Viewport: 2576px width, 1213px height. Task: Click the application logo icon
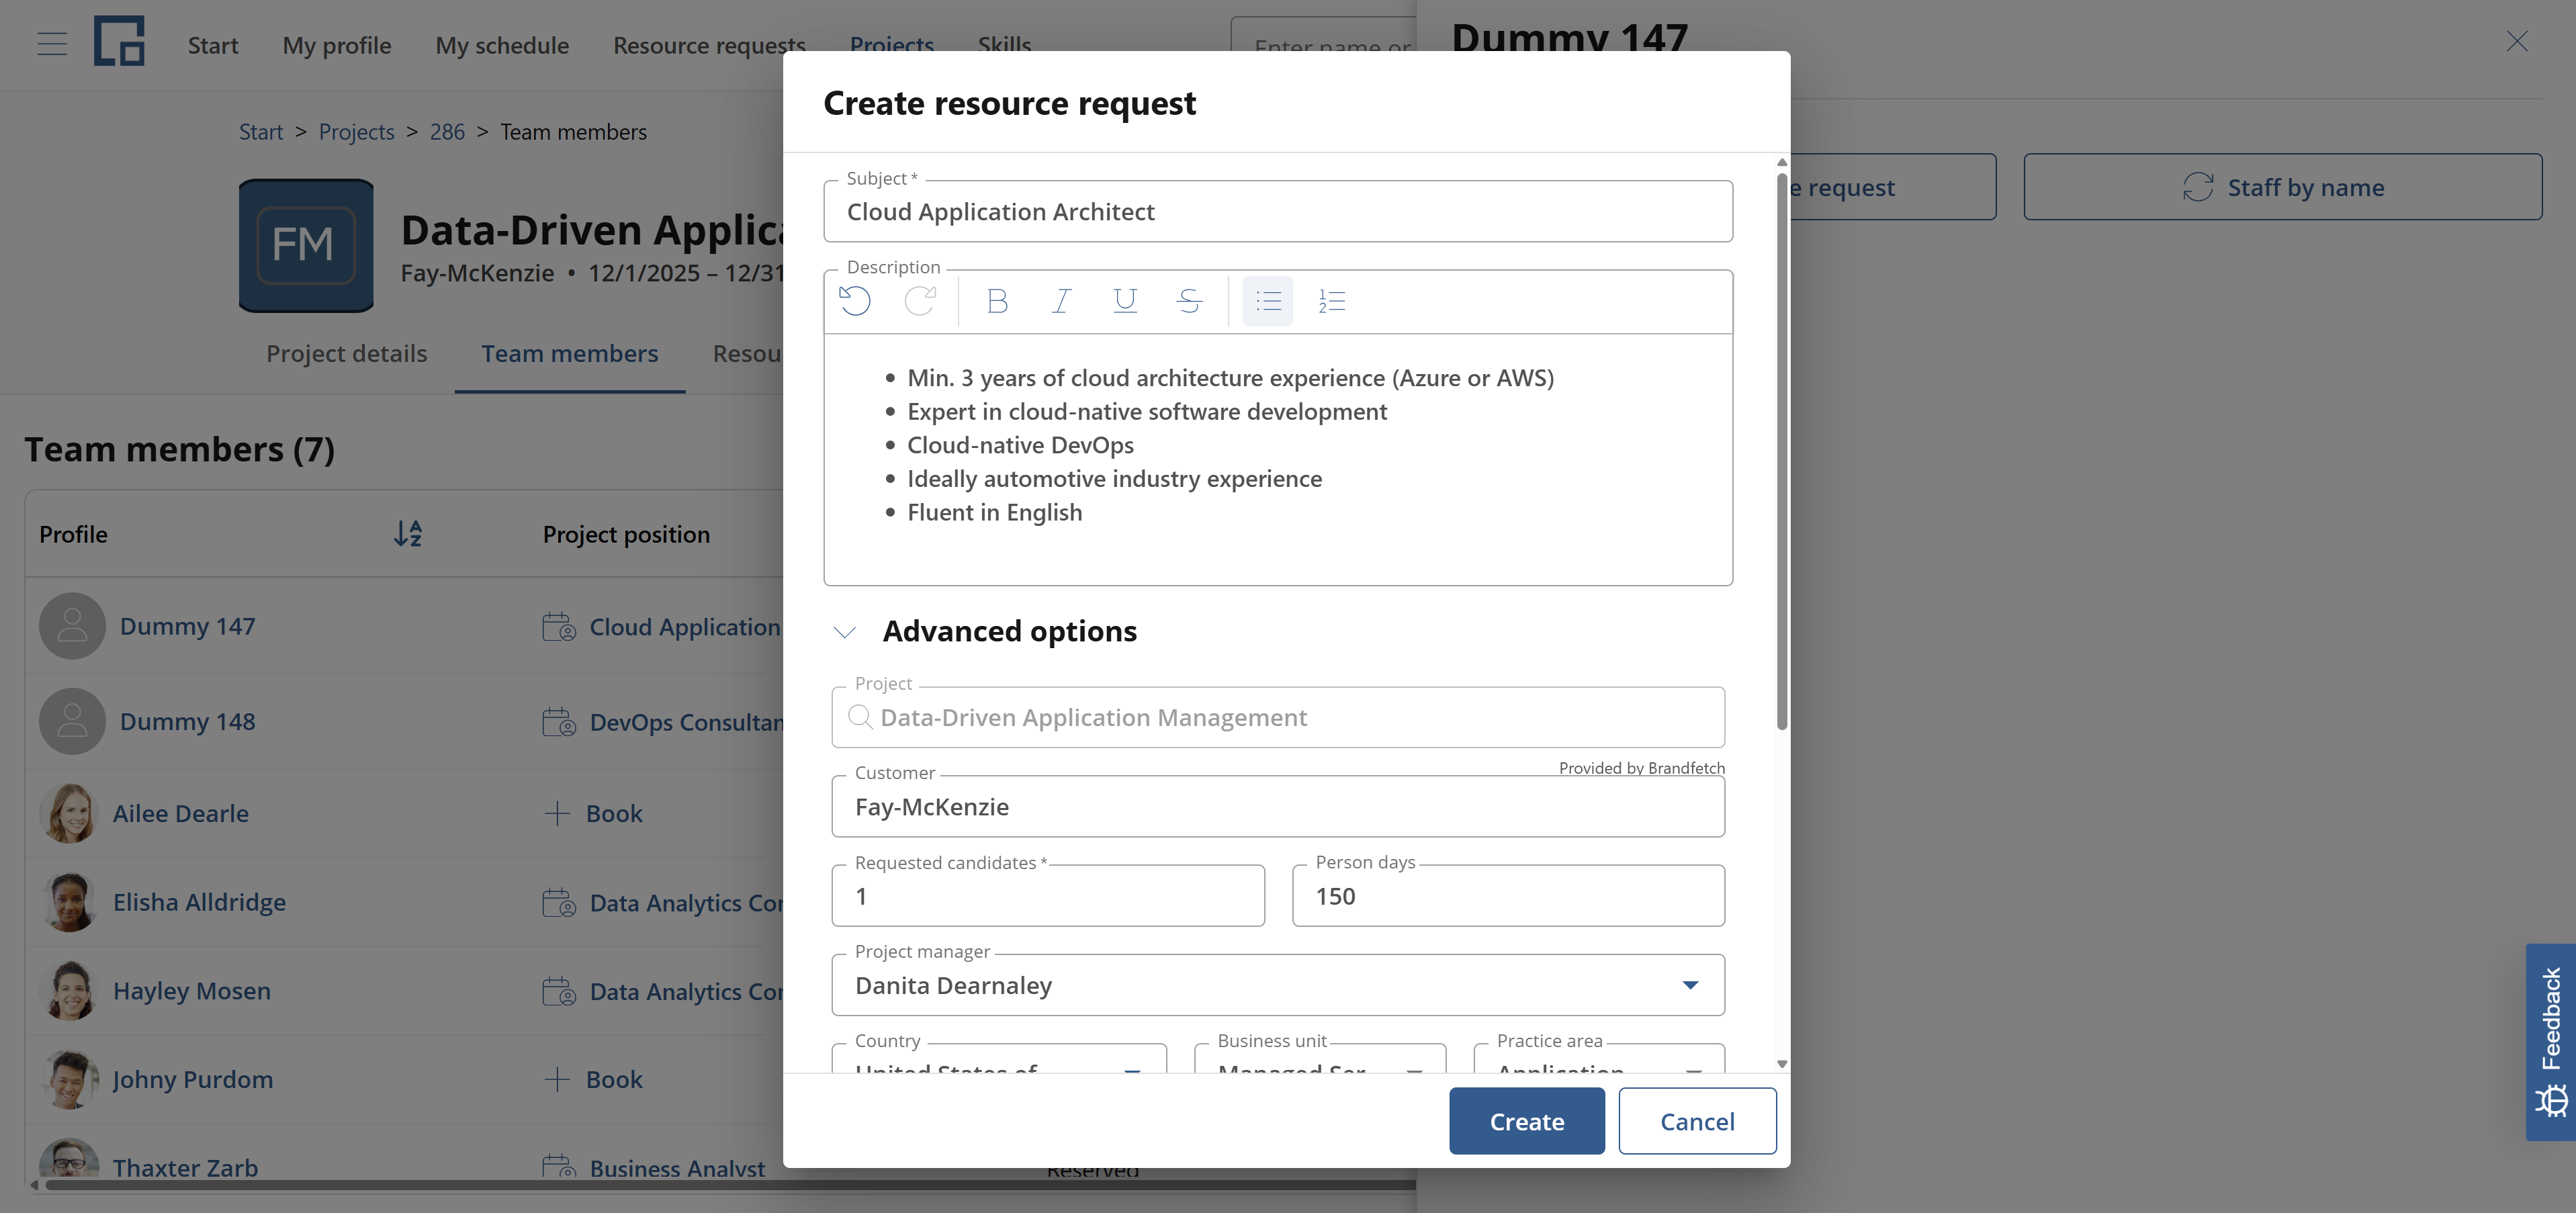click(119, 41)
